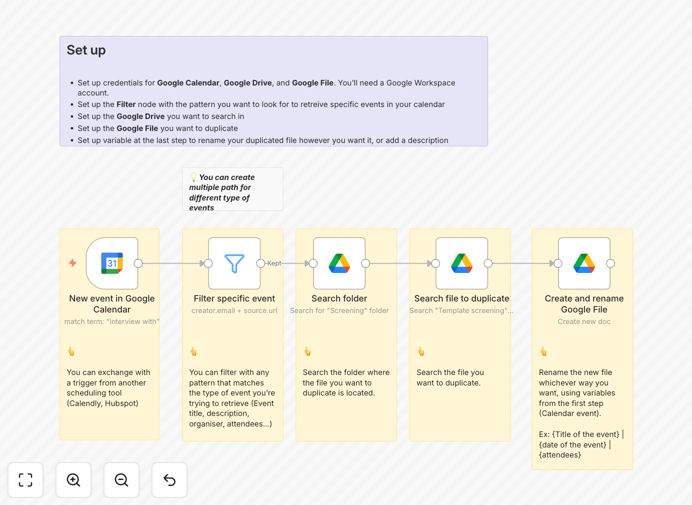This screenshot has height=505, width=692.
Task: Click 'Create and rename Google File' label
Action: click(x=584, y=304)
